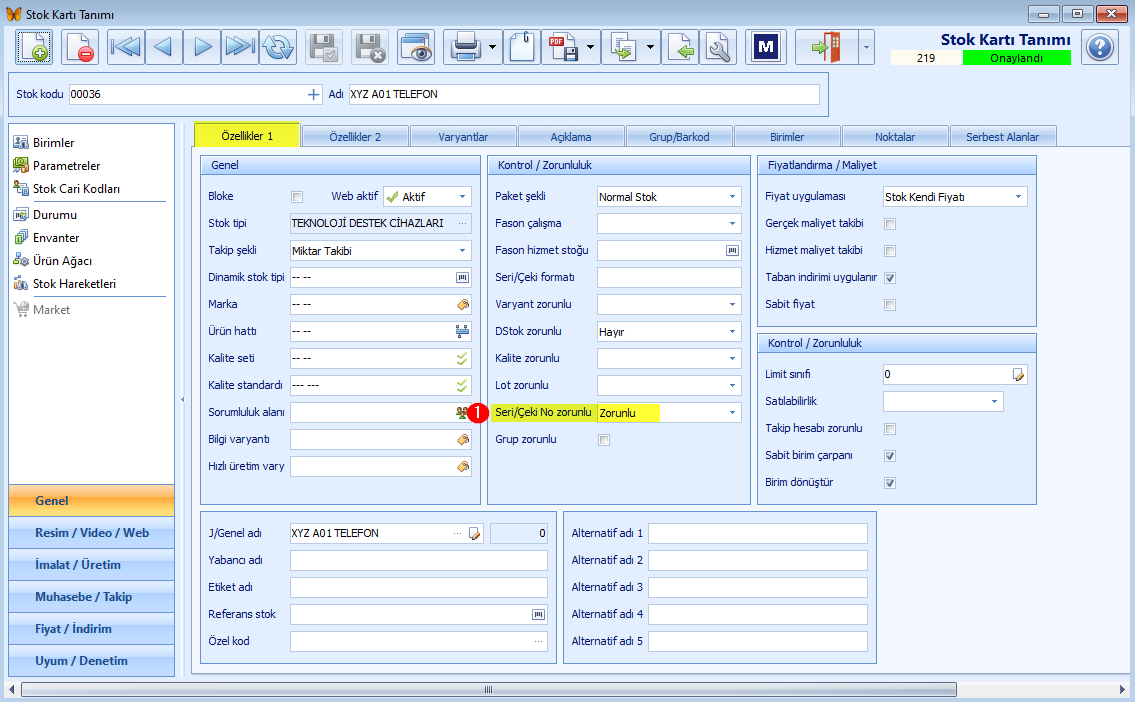Open the Muhasebe / Takip section
Viewport: 1135px width, 702px height.
click(91, 597)
